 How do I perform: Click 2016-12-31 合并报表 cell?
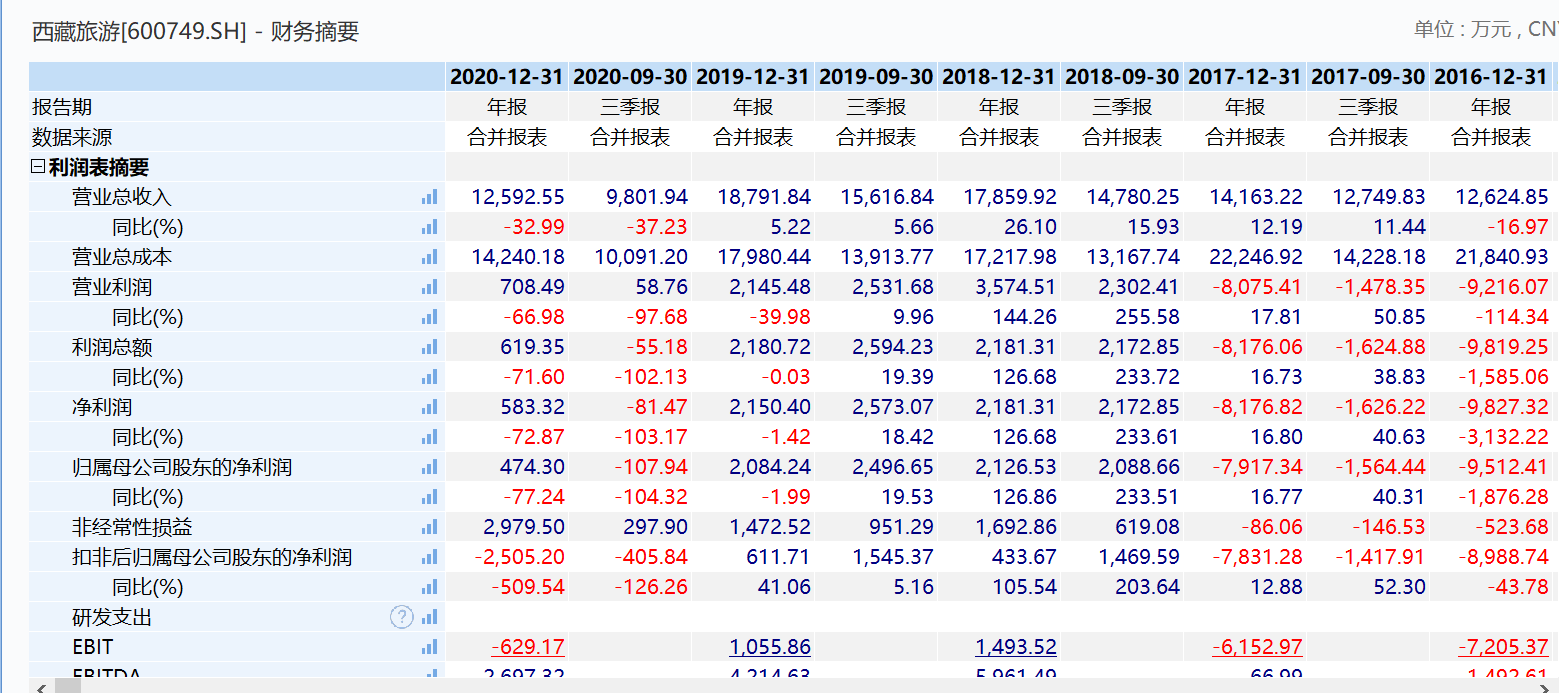(1491, 137)
